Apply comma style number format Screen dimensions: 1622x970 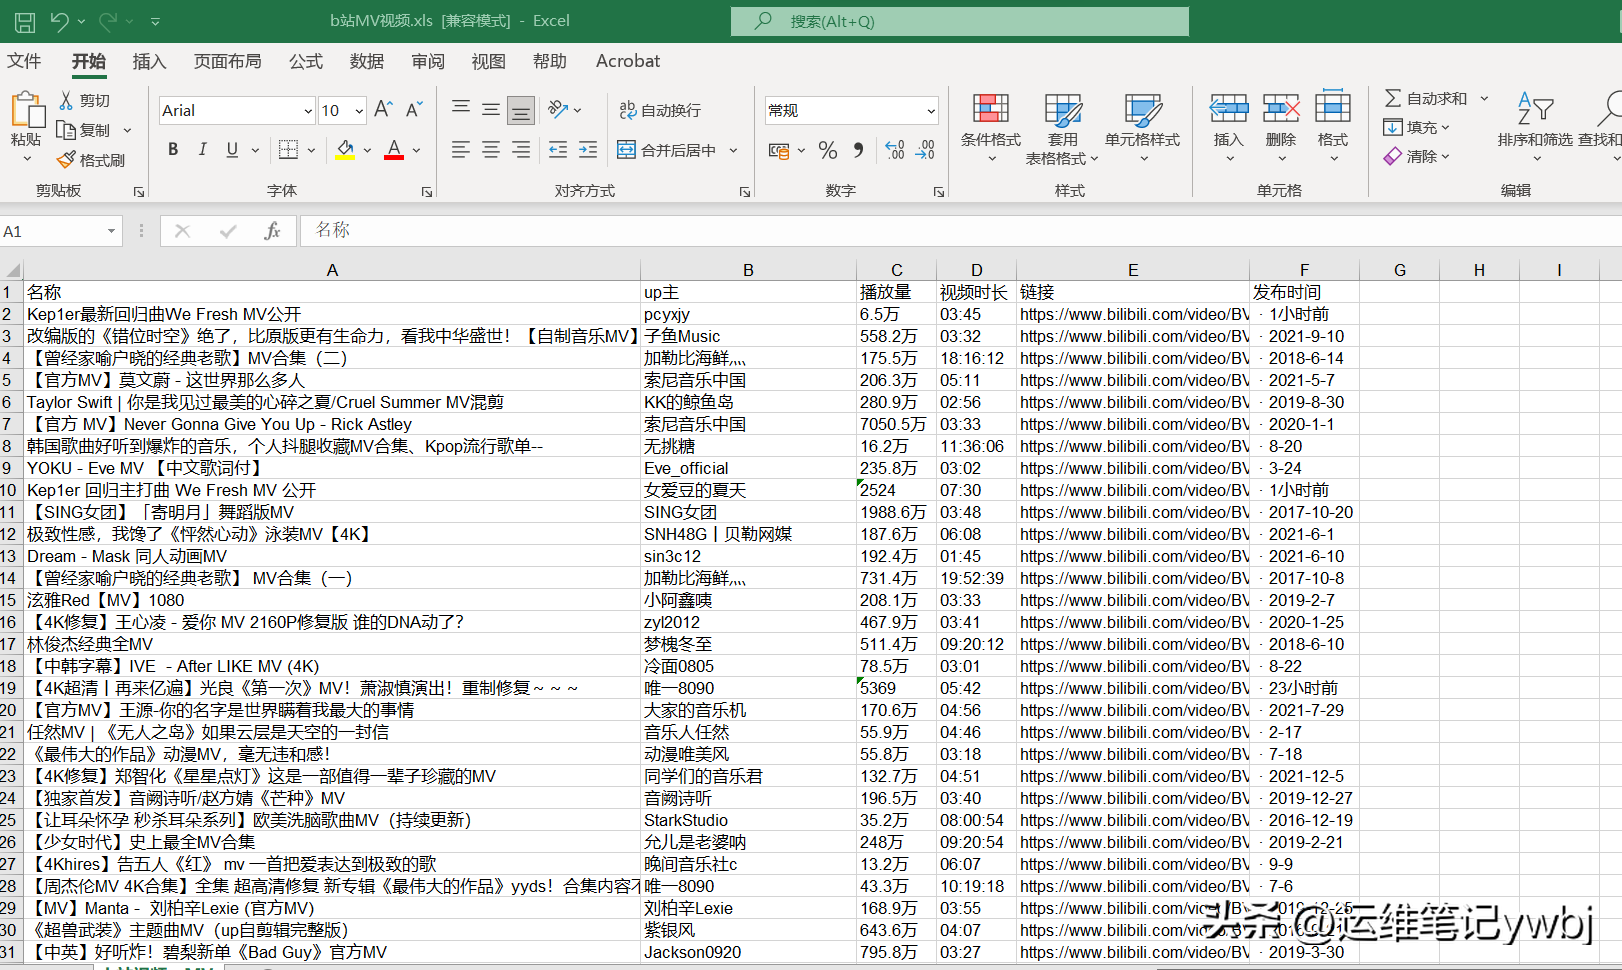(858, 150)
